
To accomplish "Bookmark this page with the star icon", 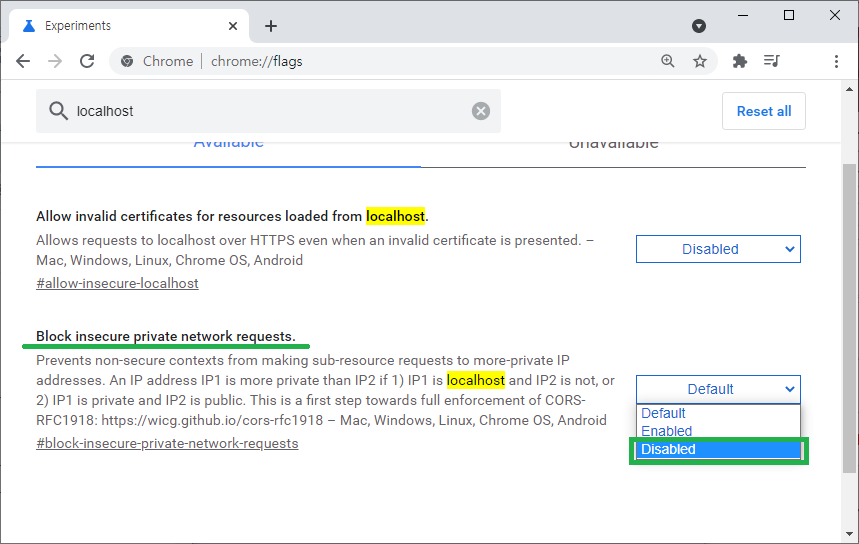I will click(700, 61).
